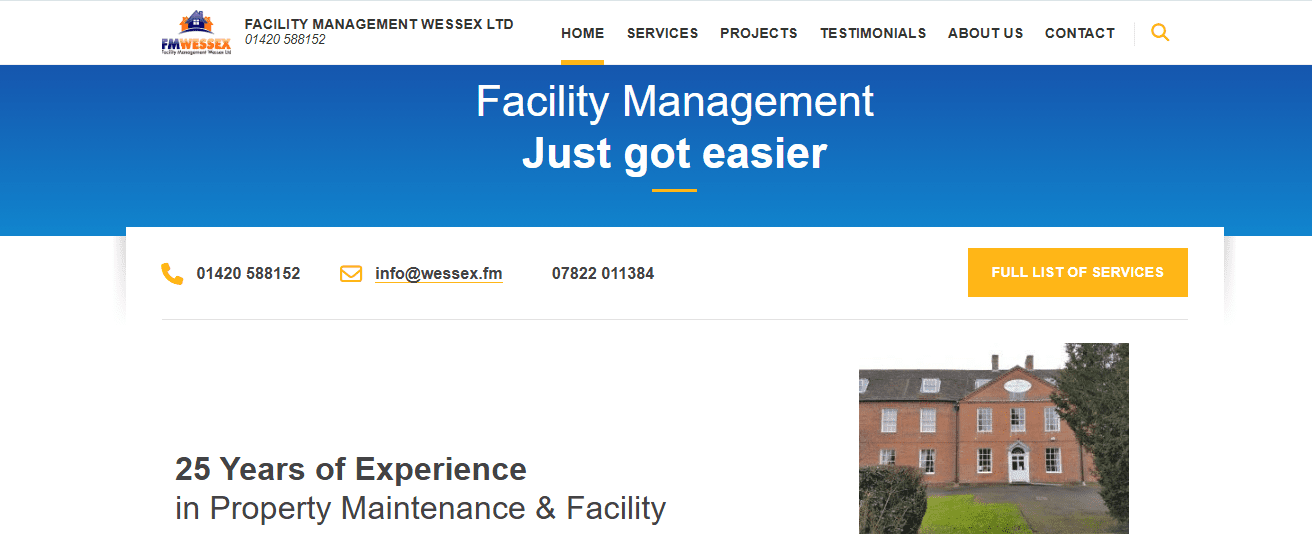Viewport: 1312px width, 534px height.
Task: Click the info@wessex.fm email link
Action: [439, 274]
